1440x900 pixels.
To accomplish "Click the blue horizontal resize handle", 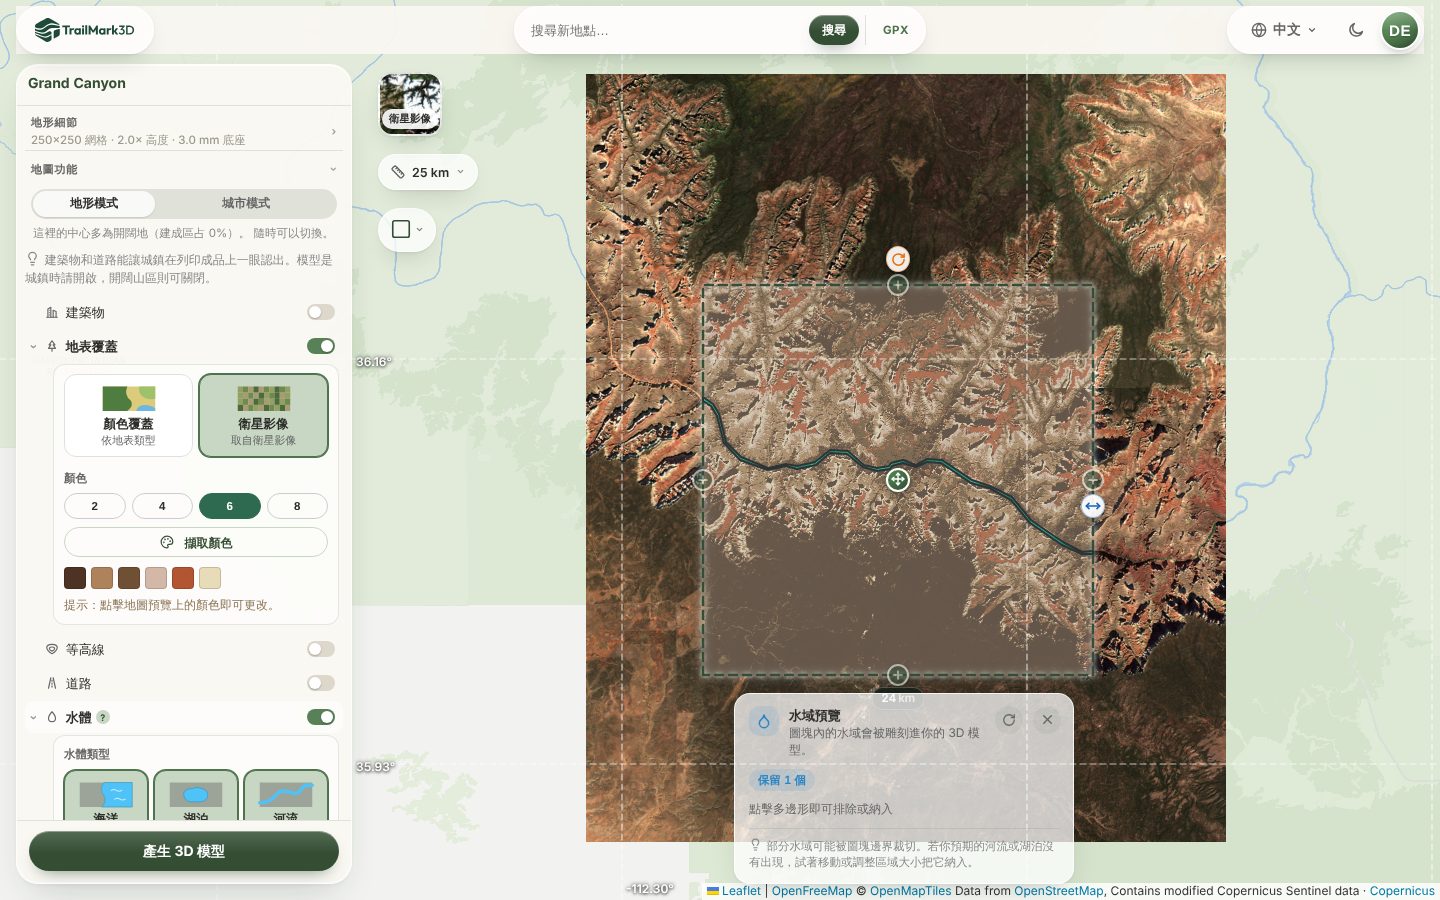I will (1093, 506).
